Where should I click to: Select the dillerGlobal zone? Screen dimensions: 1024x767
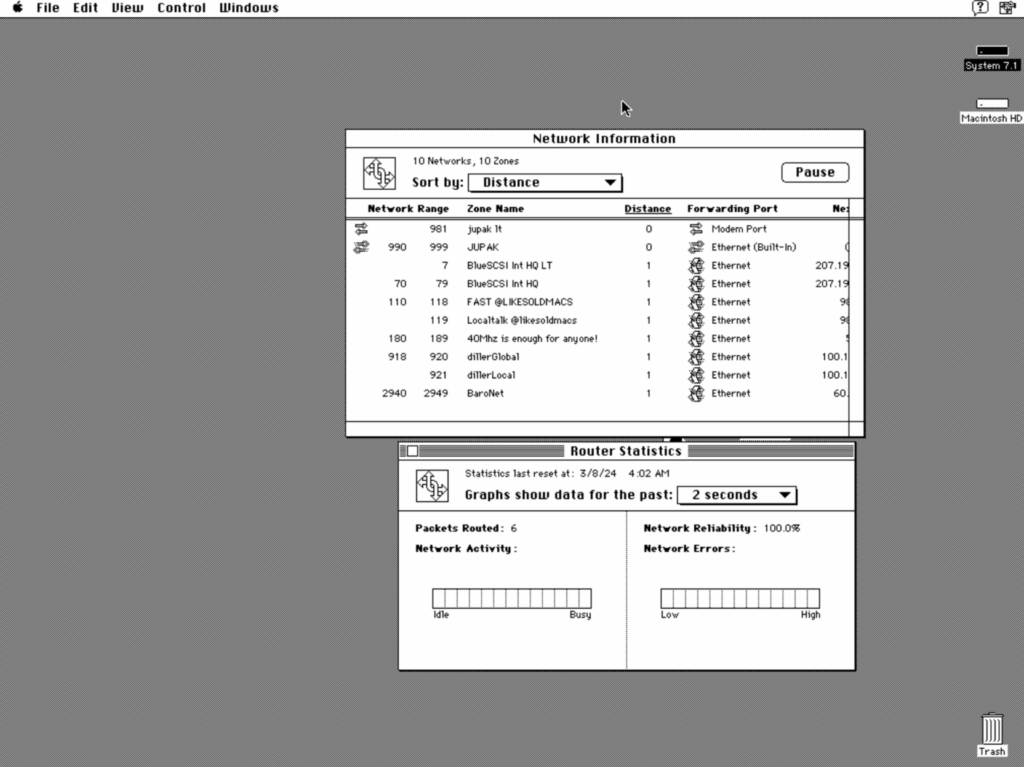(493, 357)
